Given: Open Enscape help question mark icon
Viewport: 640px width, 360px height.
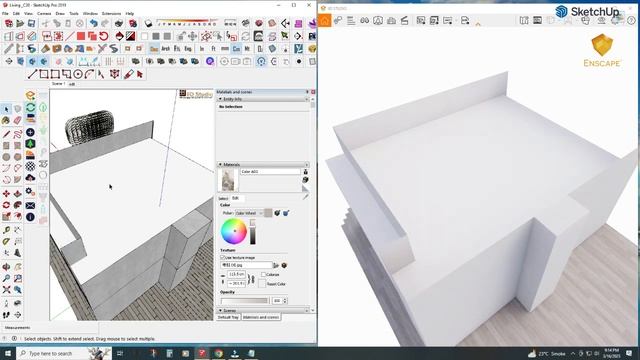Looking at the screenshot, I should pos(631,20).
